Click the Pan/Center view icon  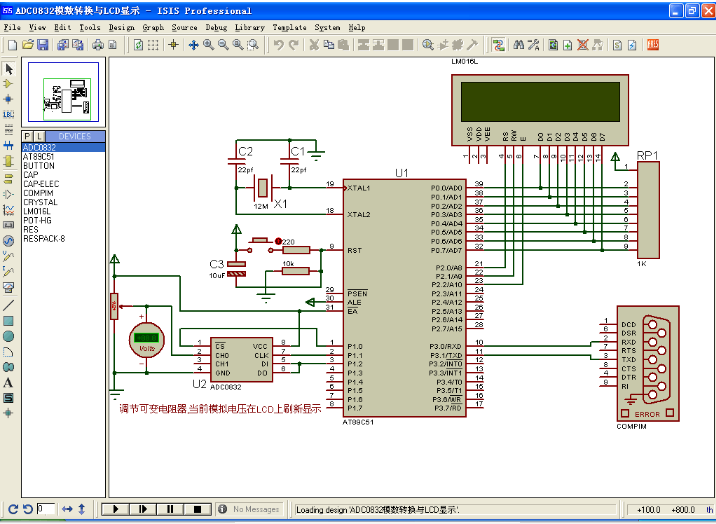(x=194, y=45)
